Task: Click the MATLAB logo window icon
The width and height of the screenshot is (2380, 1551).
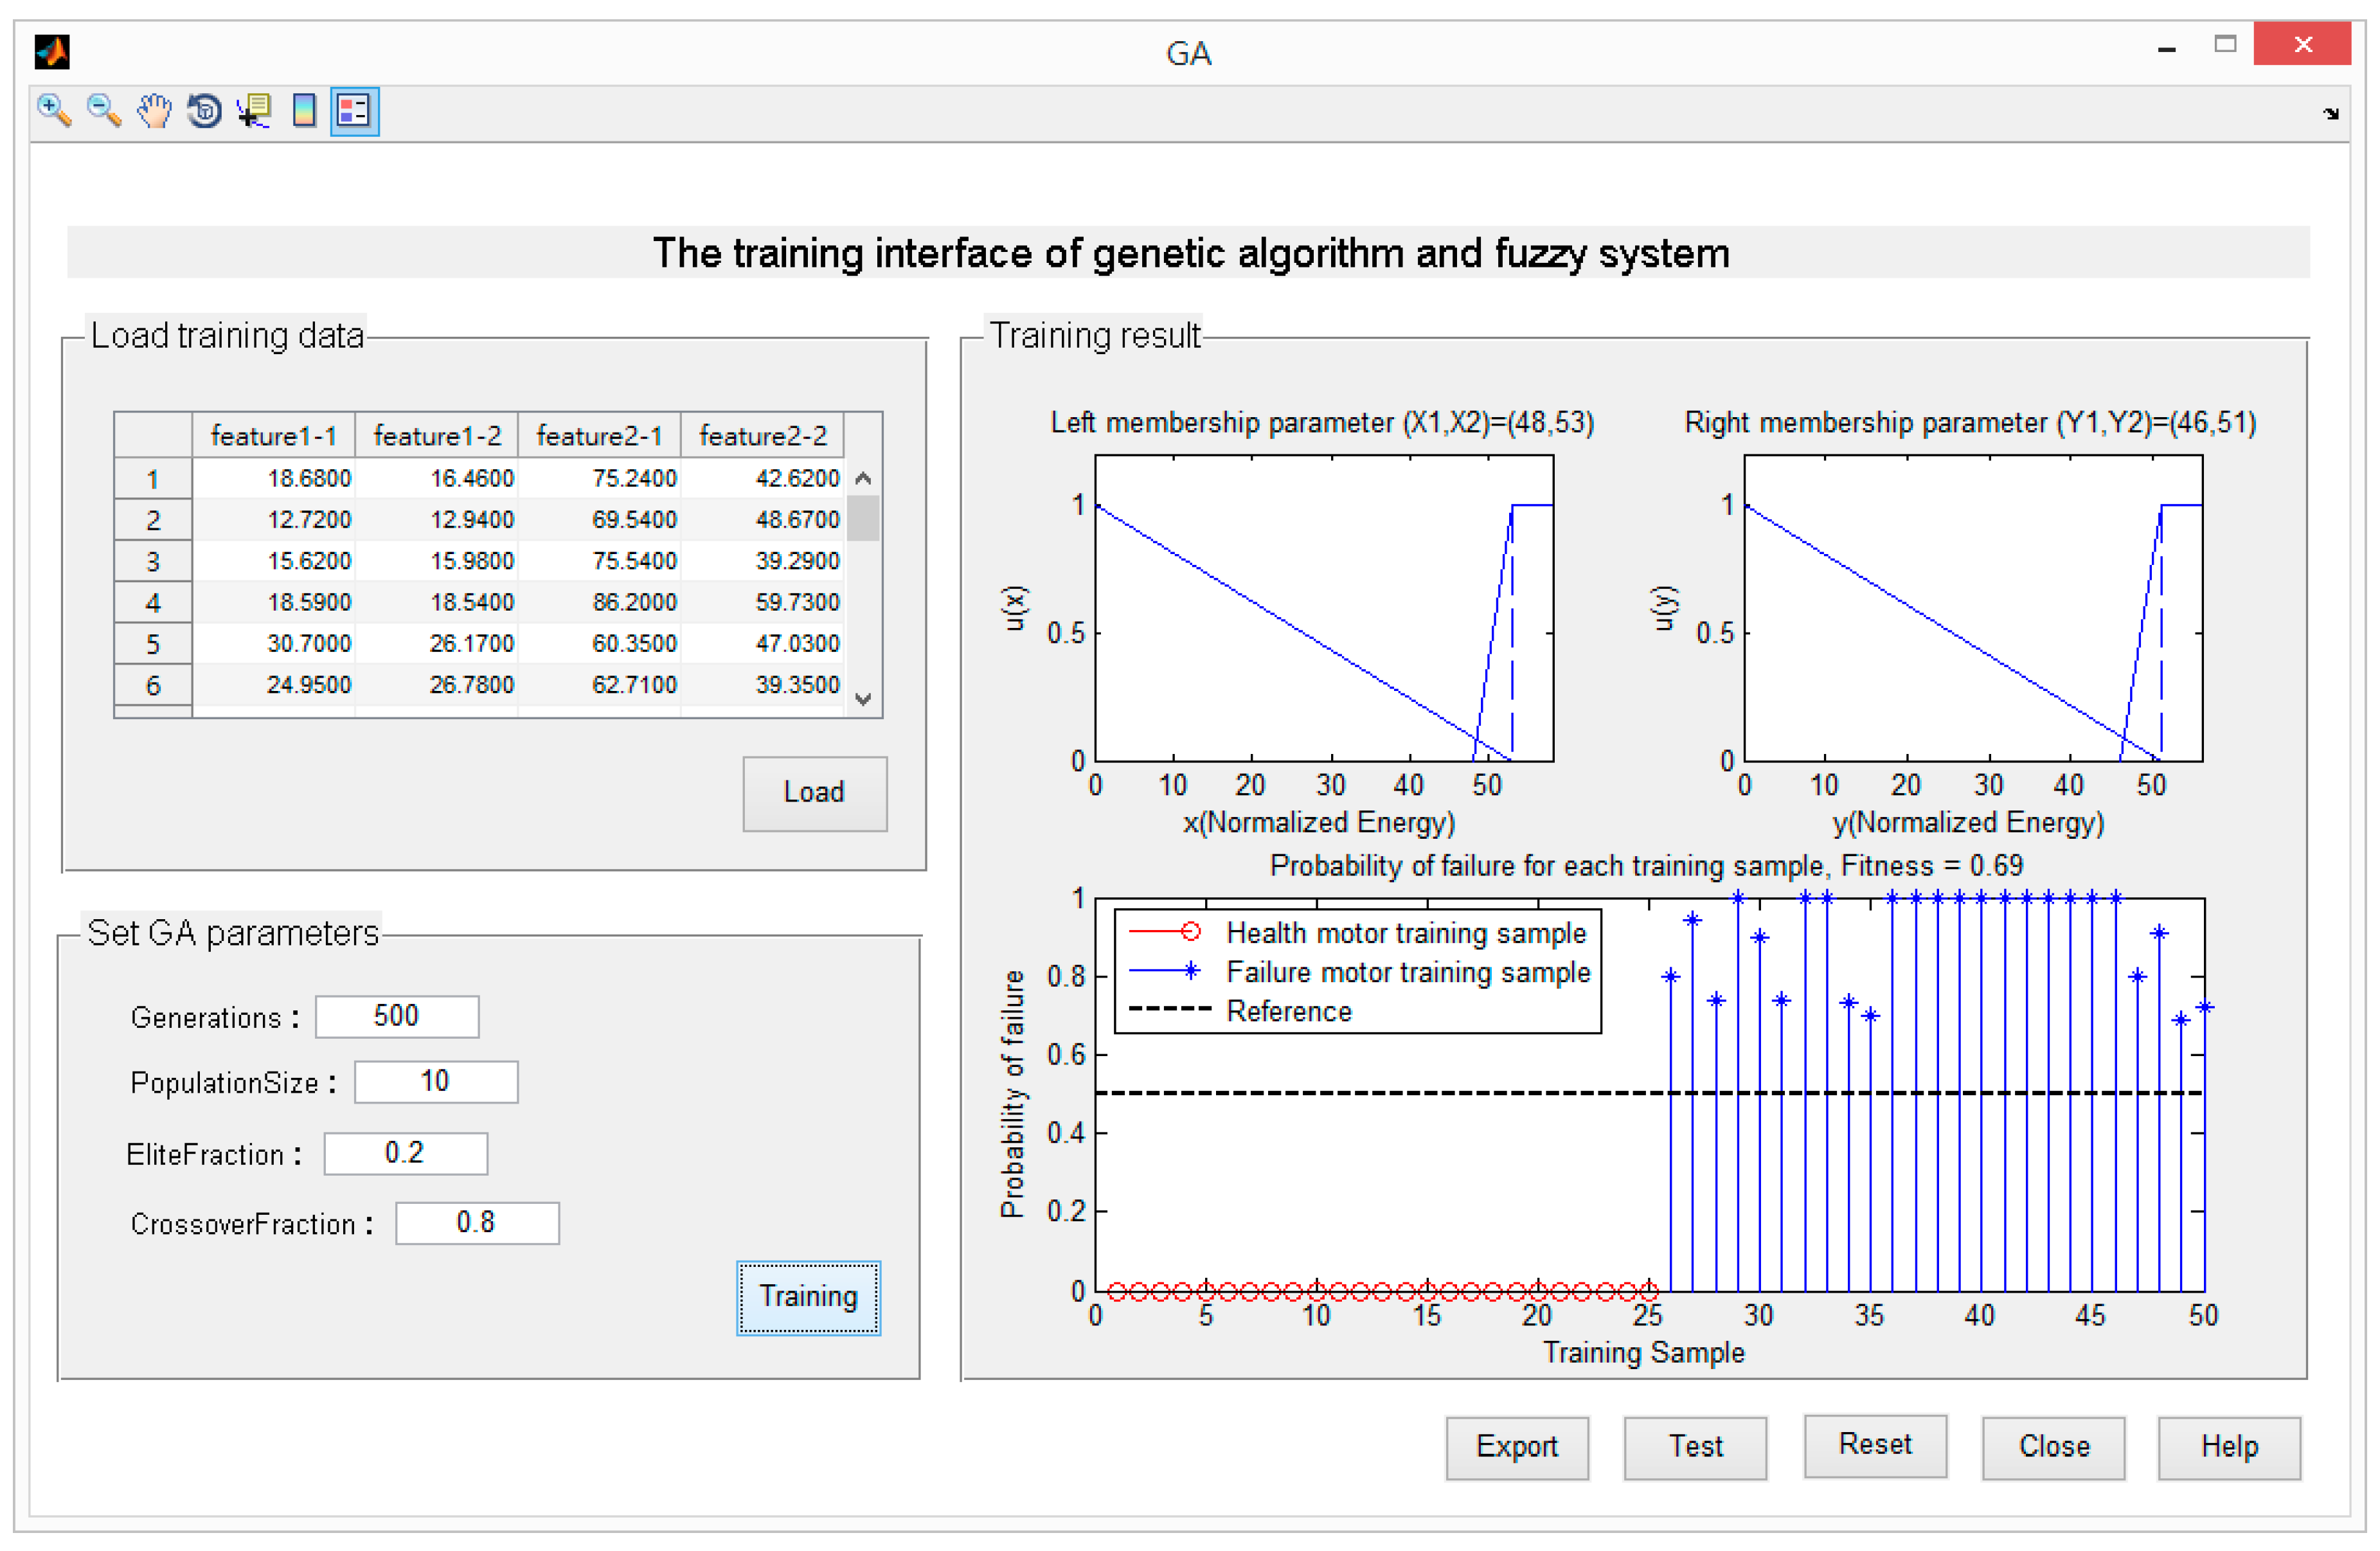Action: tap(51, 51)
